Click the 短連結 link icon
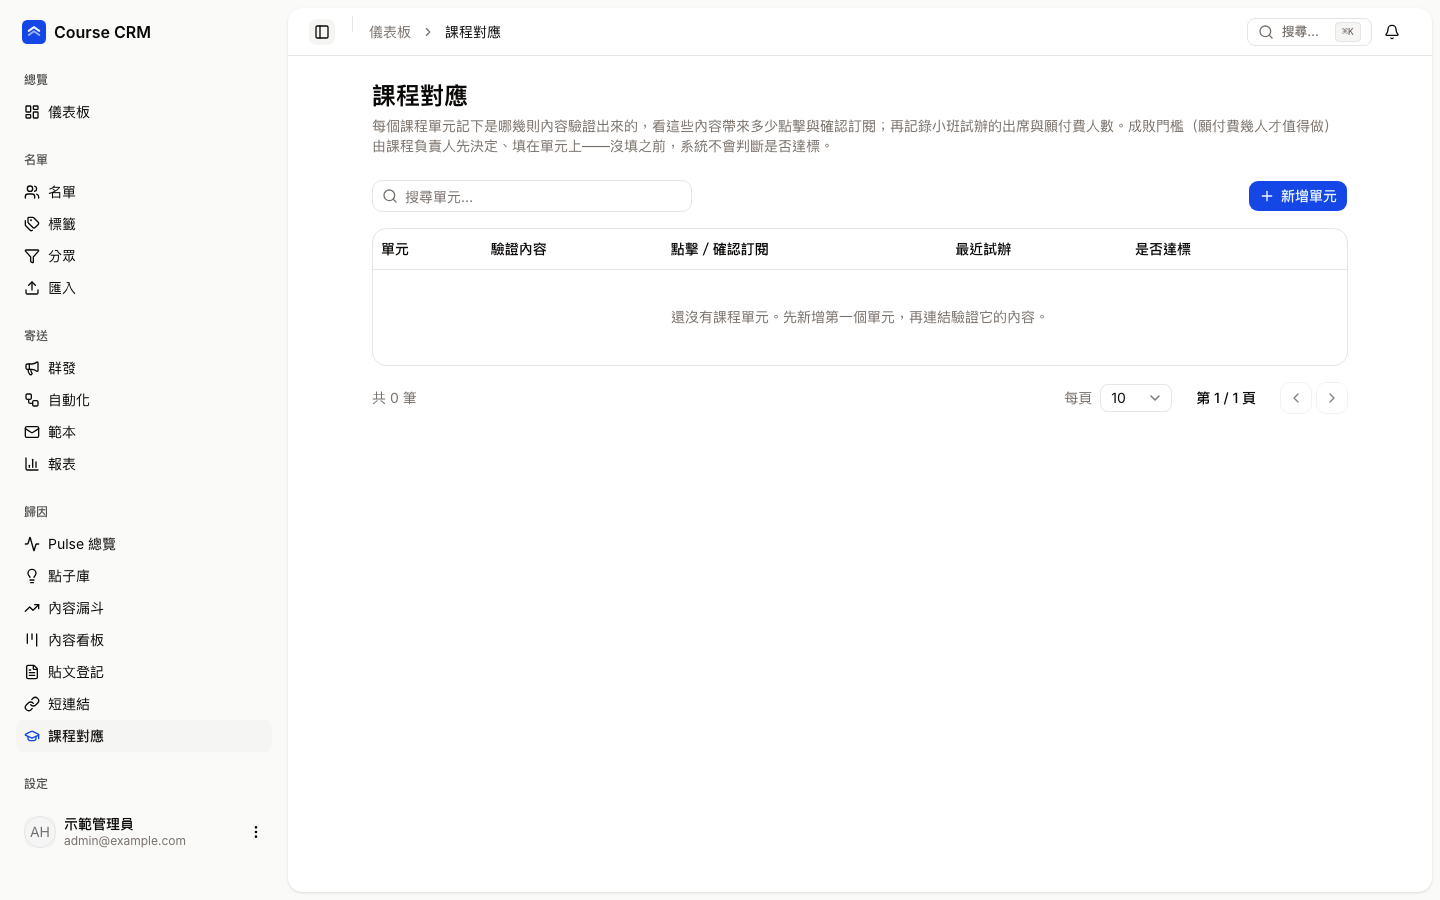Screen dimensions: 1440x900 tap(32, 704)
